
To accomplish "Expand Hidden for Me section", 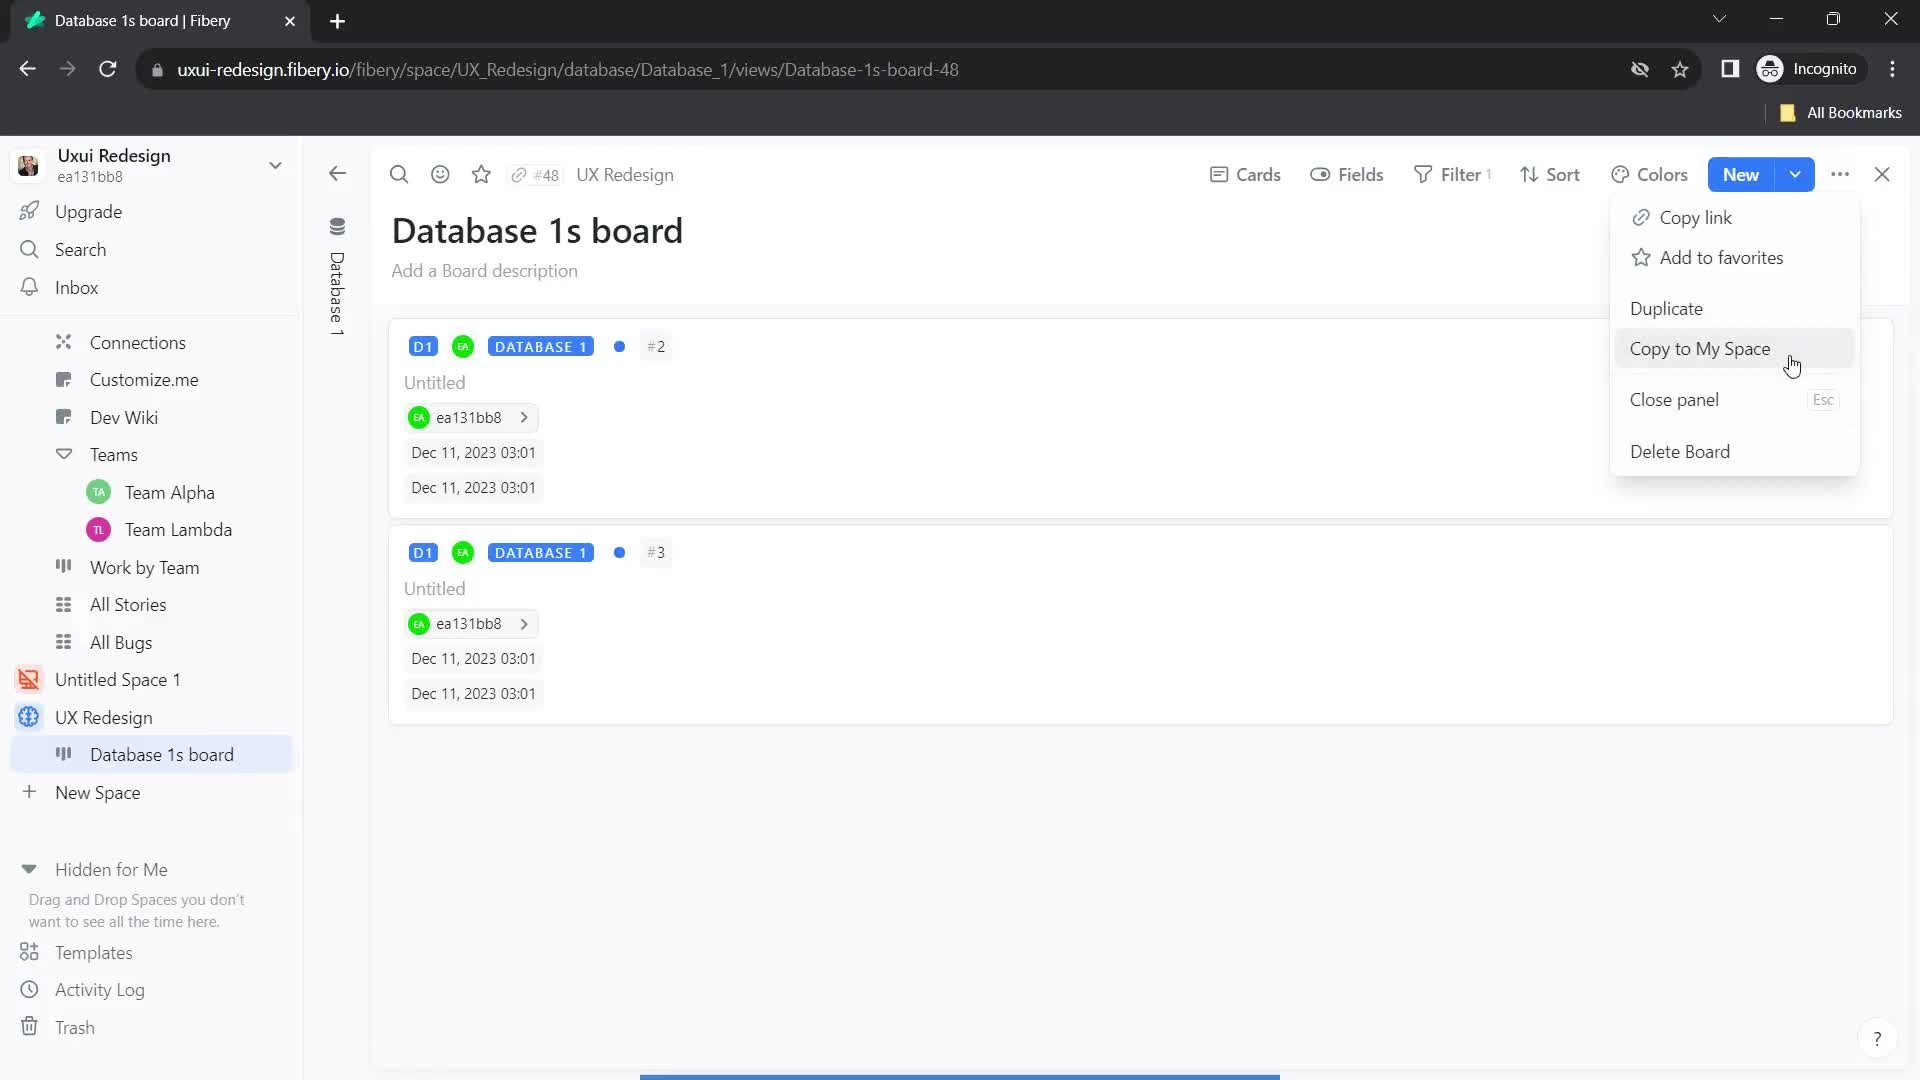I will click(x=29, y=869).
